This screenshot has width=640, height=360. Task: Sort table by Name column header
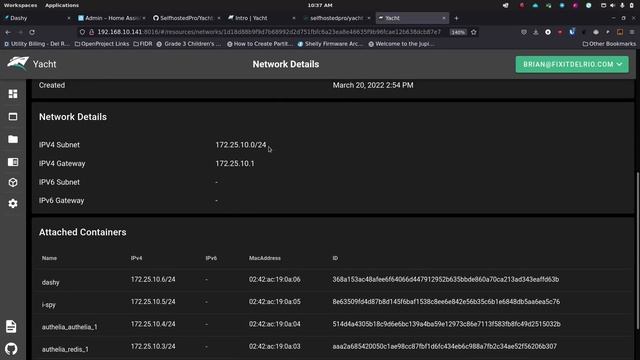[x=49, y=258]
